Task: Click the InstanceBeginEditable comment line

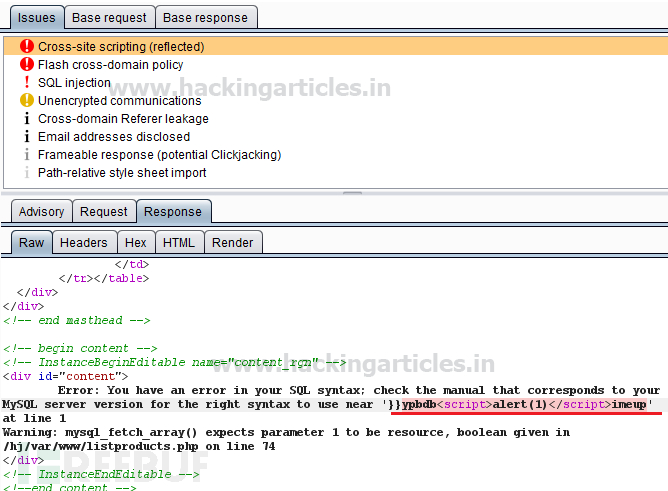Action: [174, 362]
